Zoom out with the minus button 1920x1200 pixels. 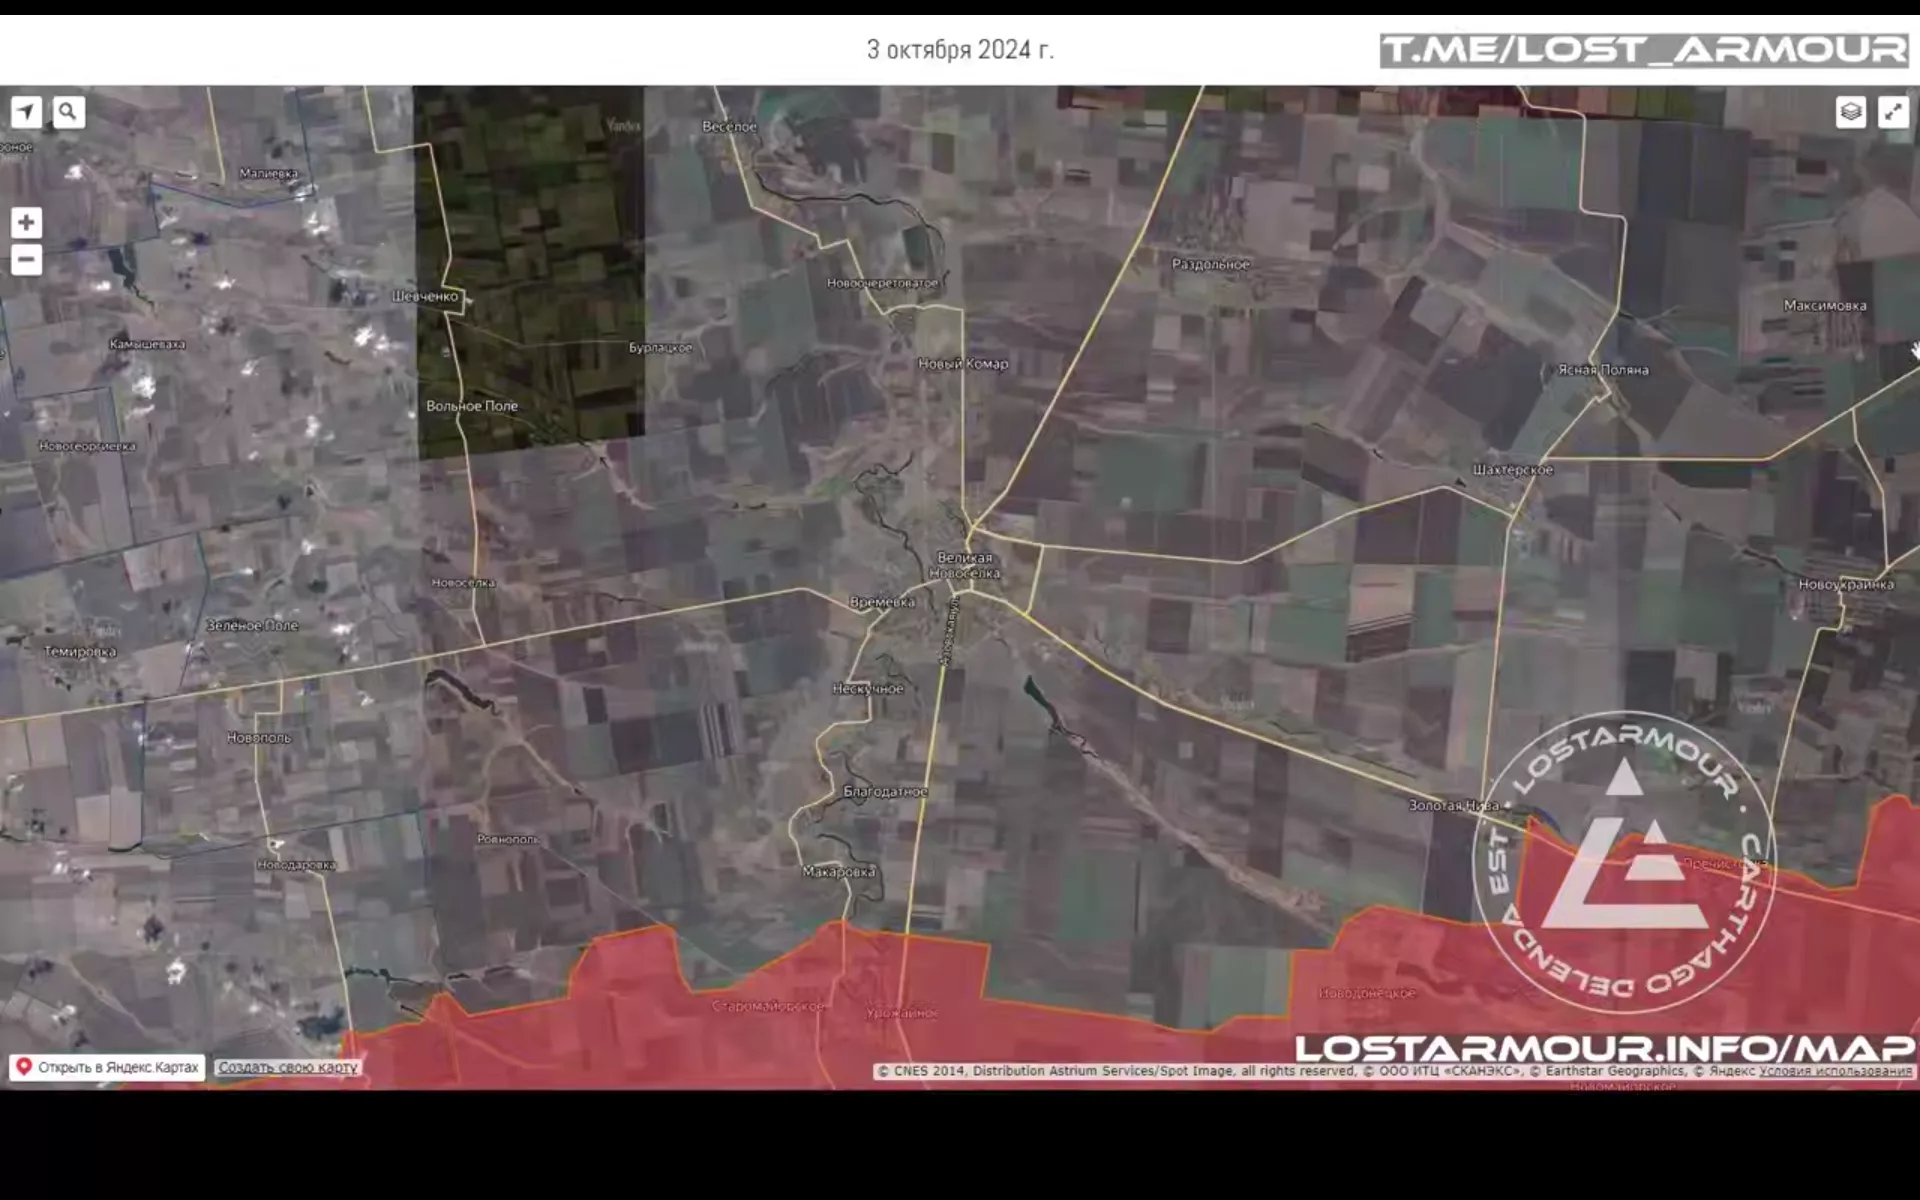coord(26,260)
